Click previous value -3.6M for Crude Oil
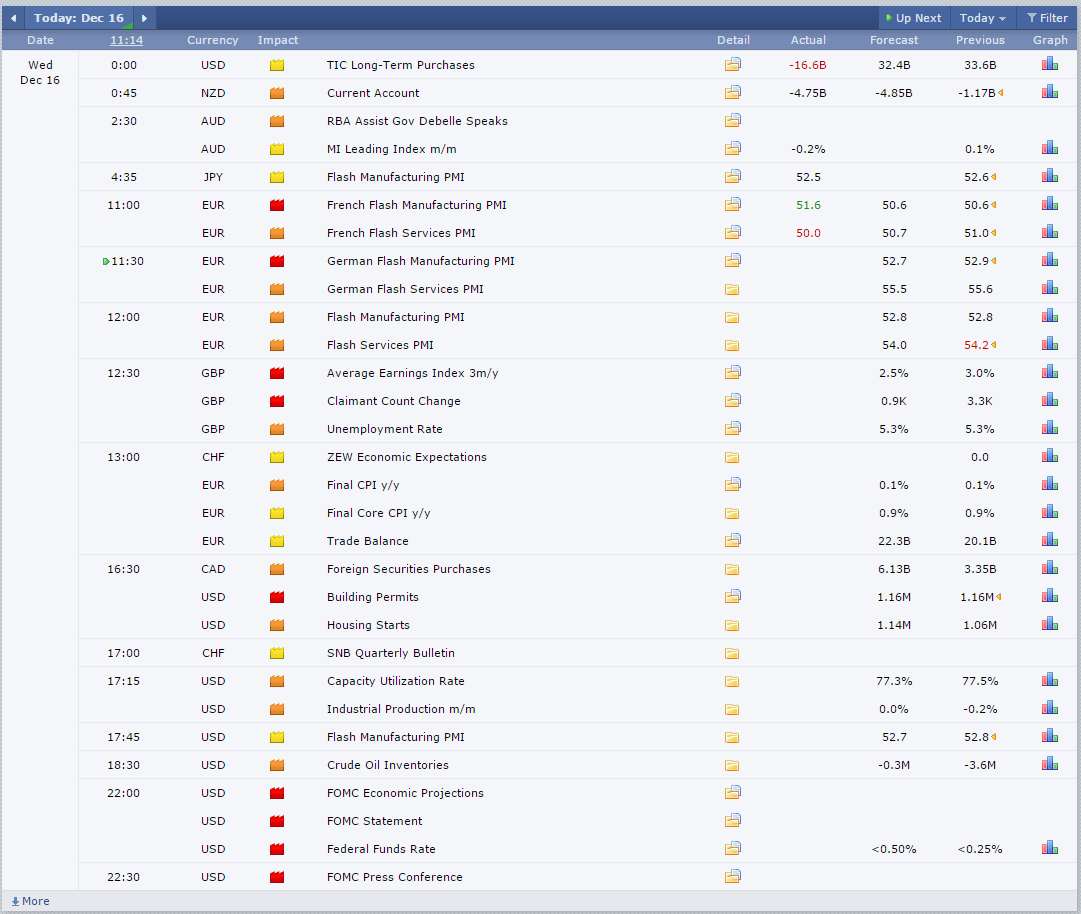Screen dimensions: 1081x914 (x=980, y=765)
